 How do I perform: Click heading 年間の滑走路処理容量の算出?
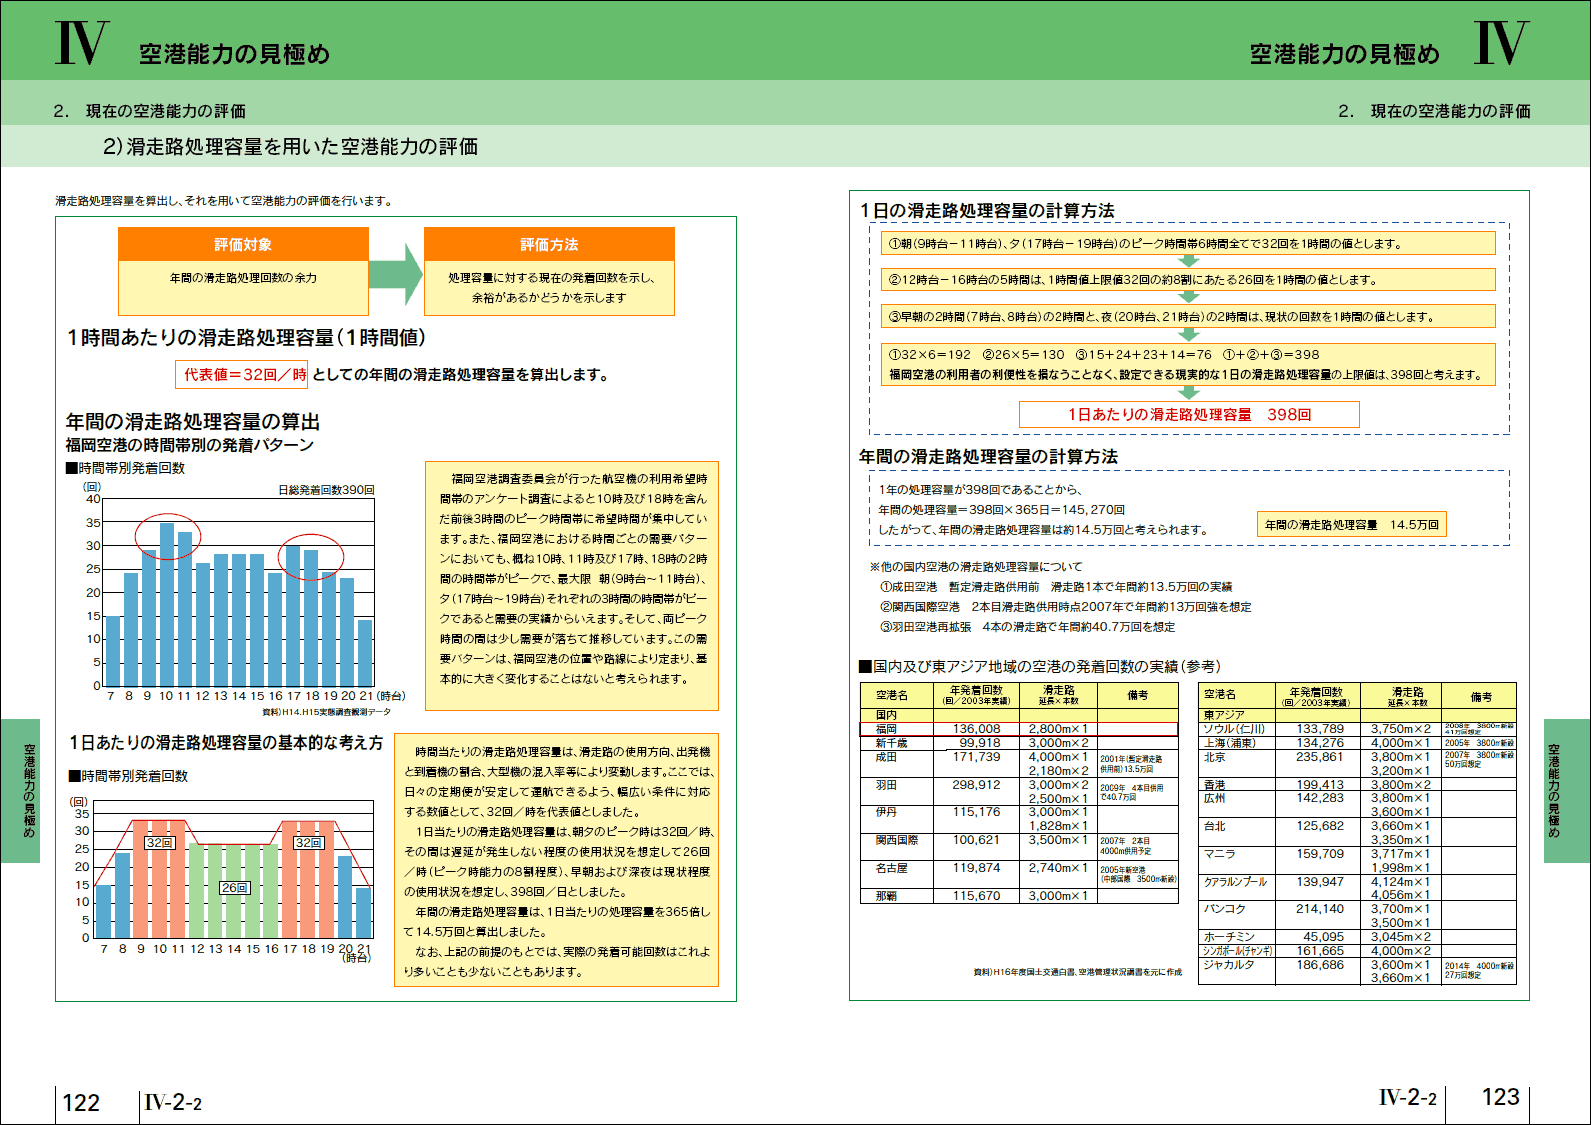tap(193, 422)
